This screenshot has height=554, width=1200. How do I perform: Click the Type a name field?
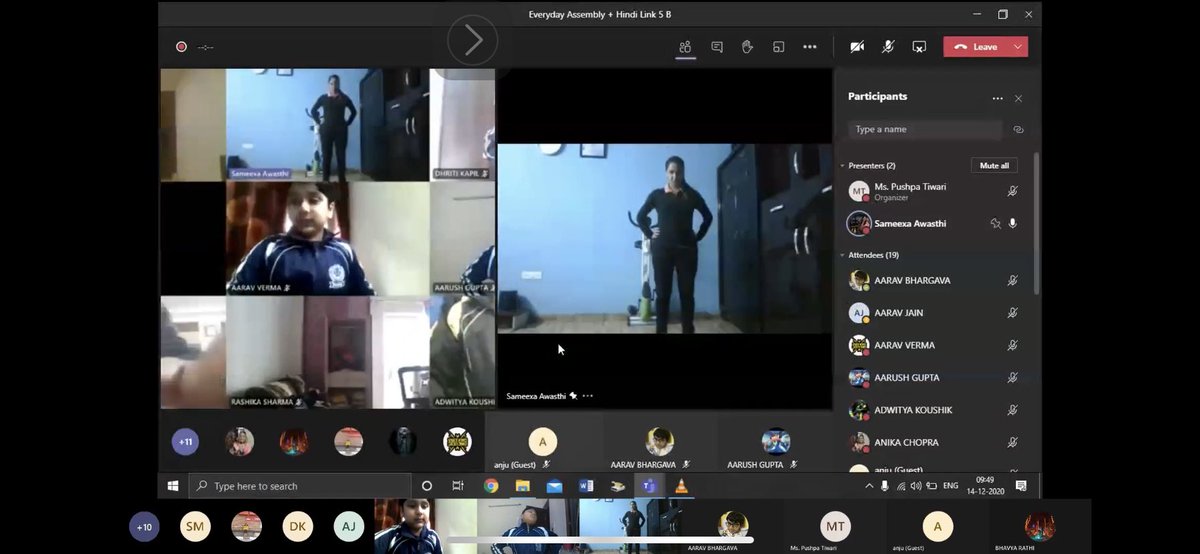click(925, 129)
